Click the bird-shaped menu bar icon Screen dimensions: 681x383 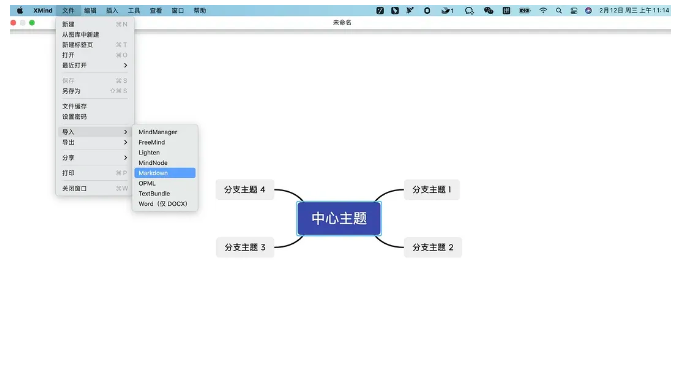(410, 10)
